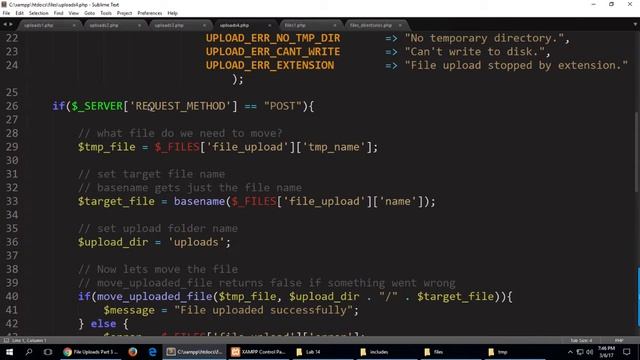The image size is (640, 360).
Task: Click the $upload_dir variable on line 36
Action: click(113, 242)
